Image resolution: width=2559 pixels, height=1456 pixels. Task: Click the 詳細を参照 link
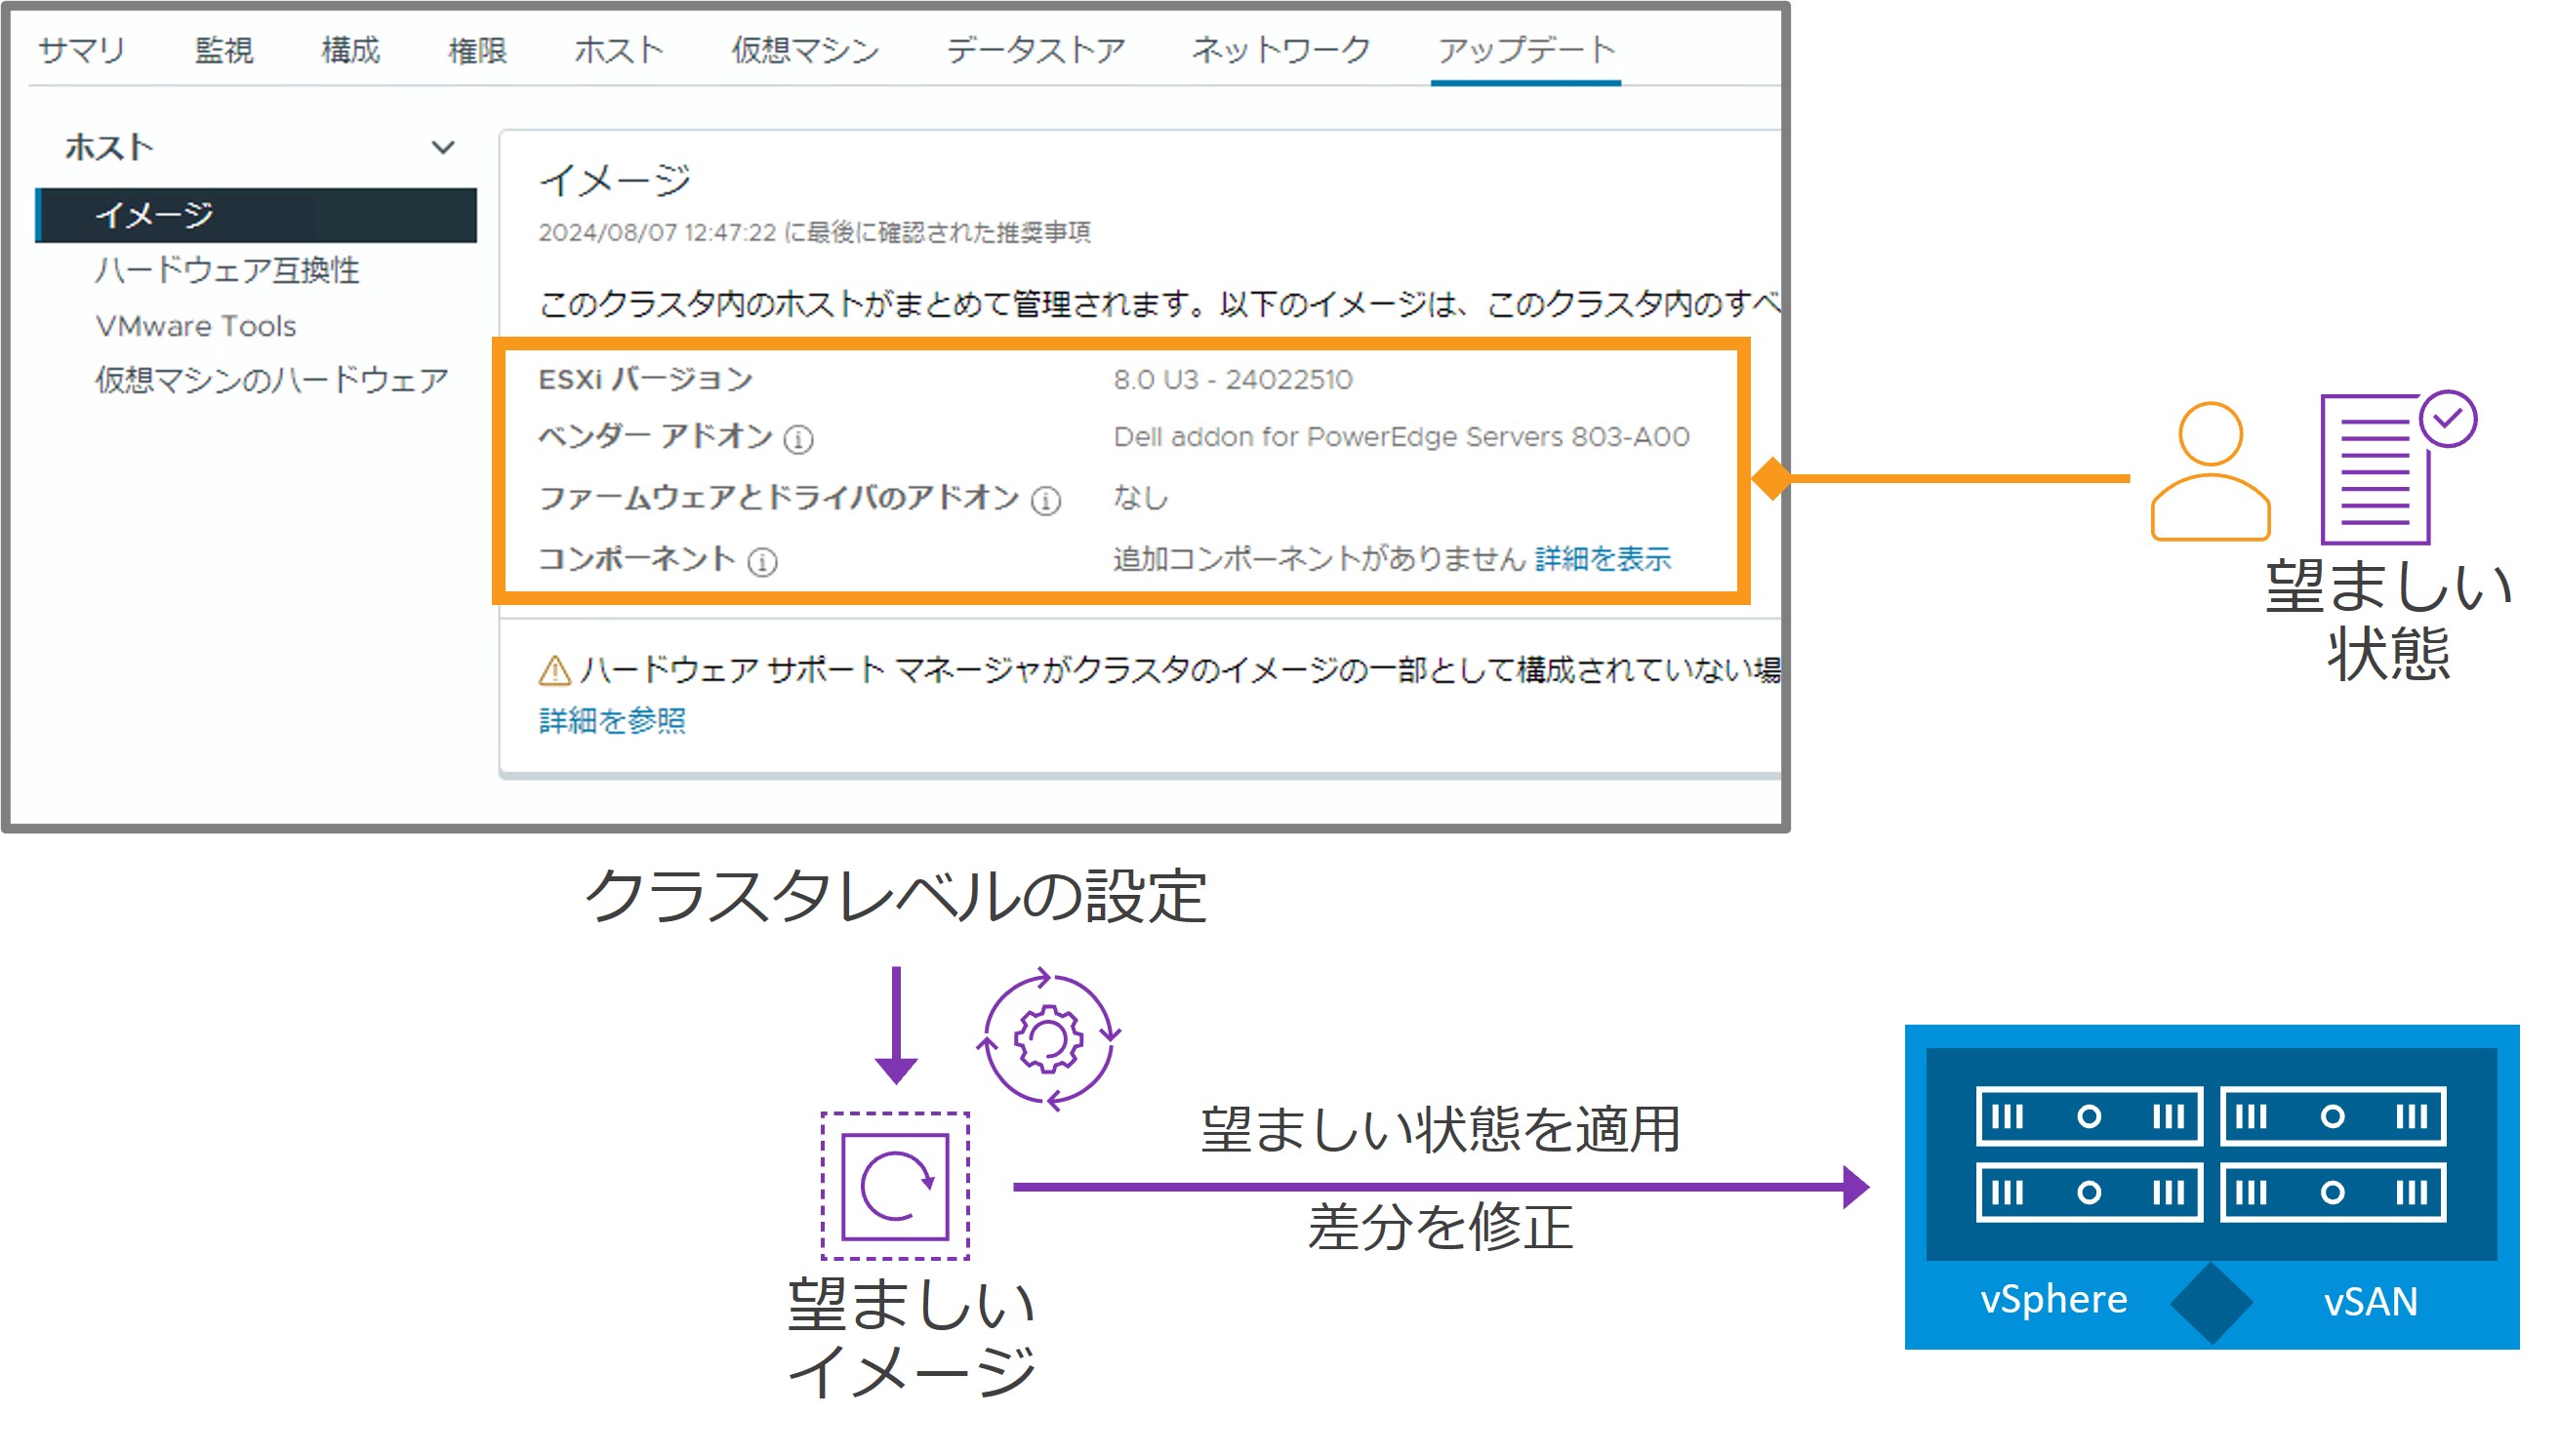coord(612,721)
